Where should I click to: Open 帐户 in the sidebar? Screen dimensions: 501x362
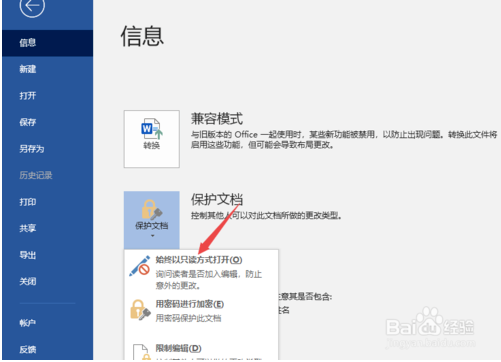click(48, 323)
